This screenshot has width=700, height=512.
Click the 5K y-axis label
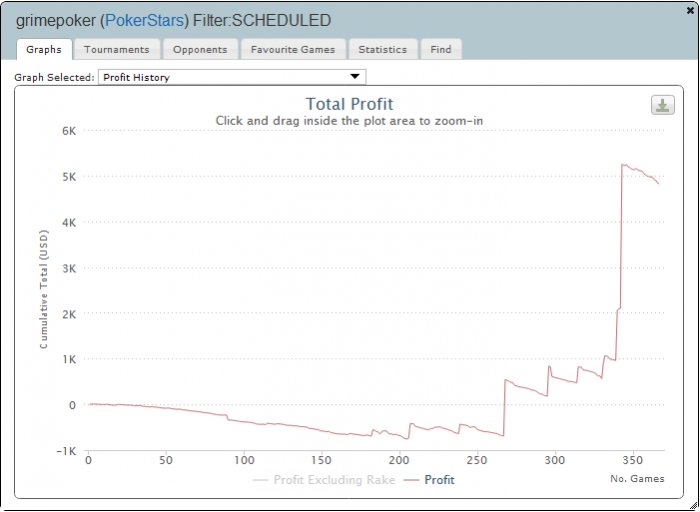click(x=67, y=177)
